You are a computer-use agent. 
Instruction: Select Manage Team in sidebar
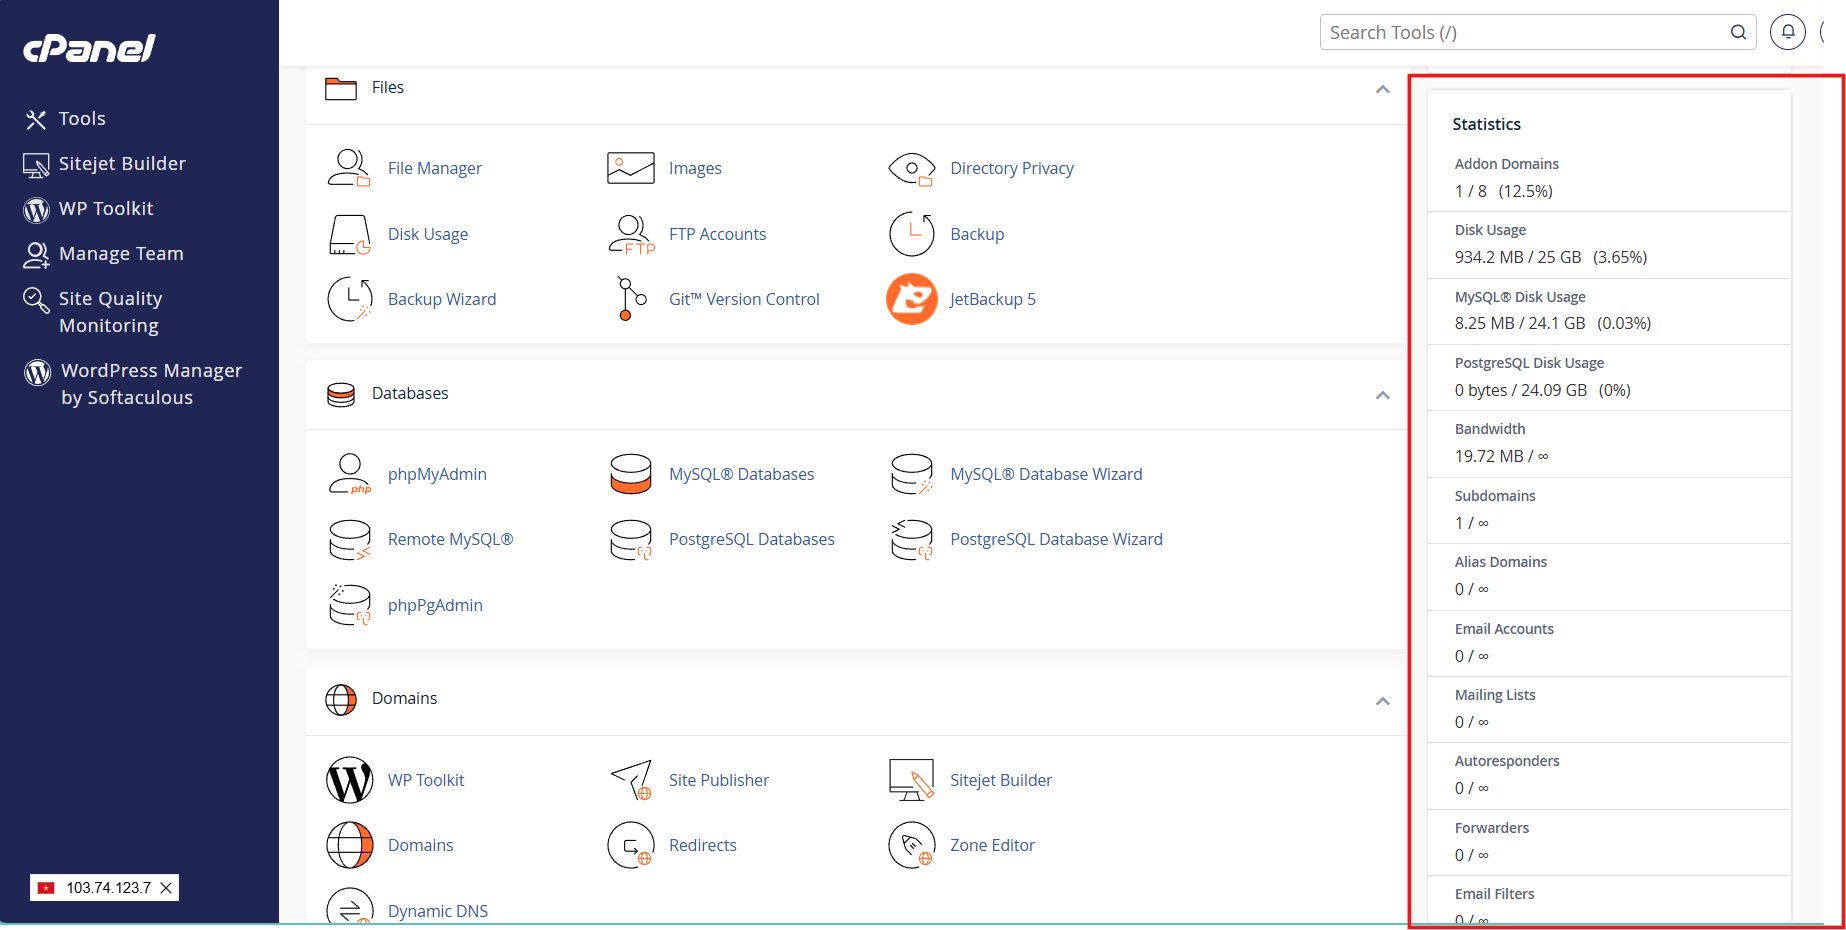tap(121, 254)
